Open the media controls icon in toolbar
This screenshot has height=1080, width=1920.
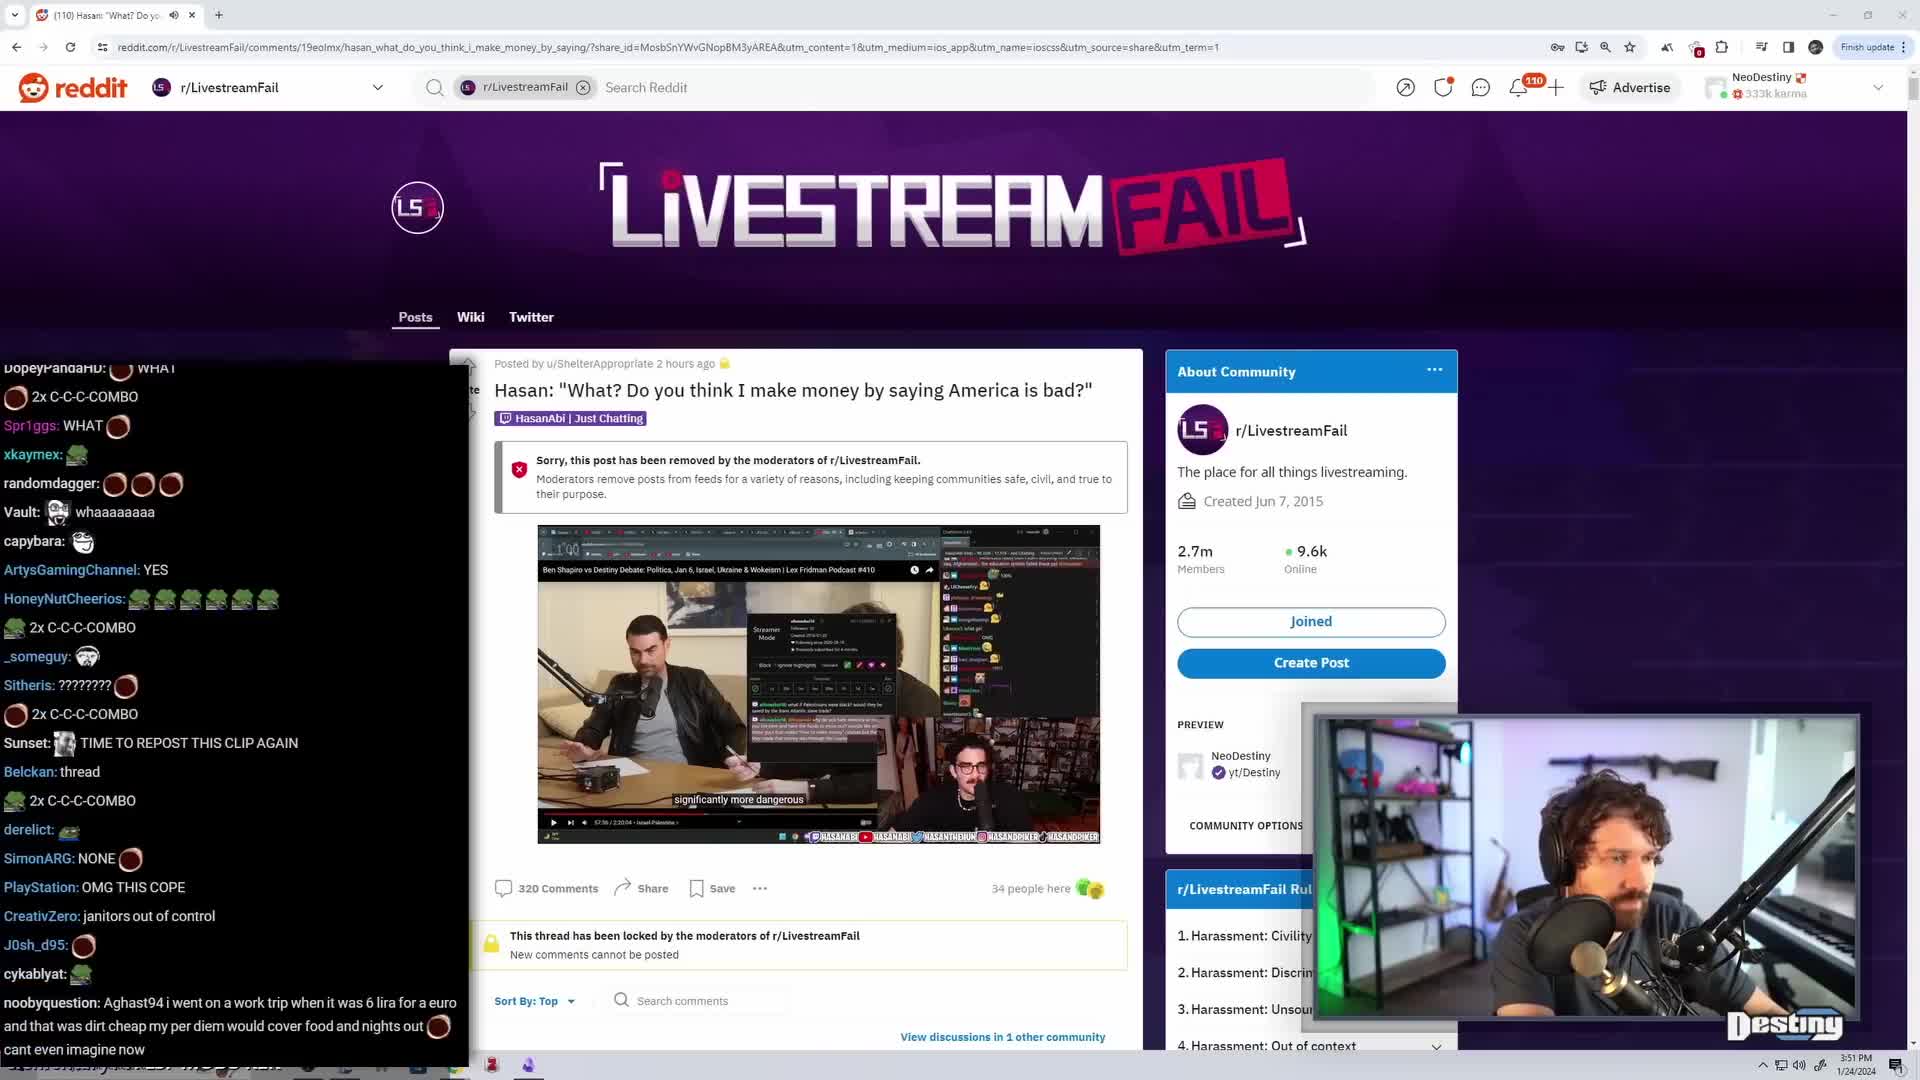click(x=1762, y=47)
